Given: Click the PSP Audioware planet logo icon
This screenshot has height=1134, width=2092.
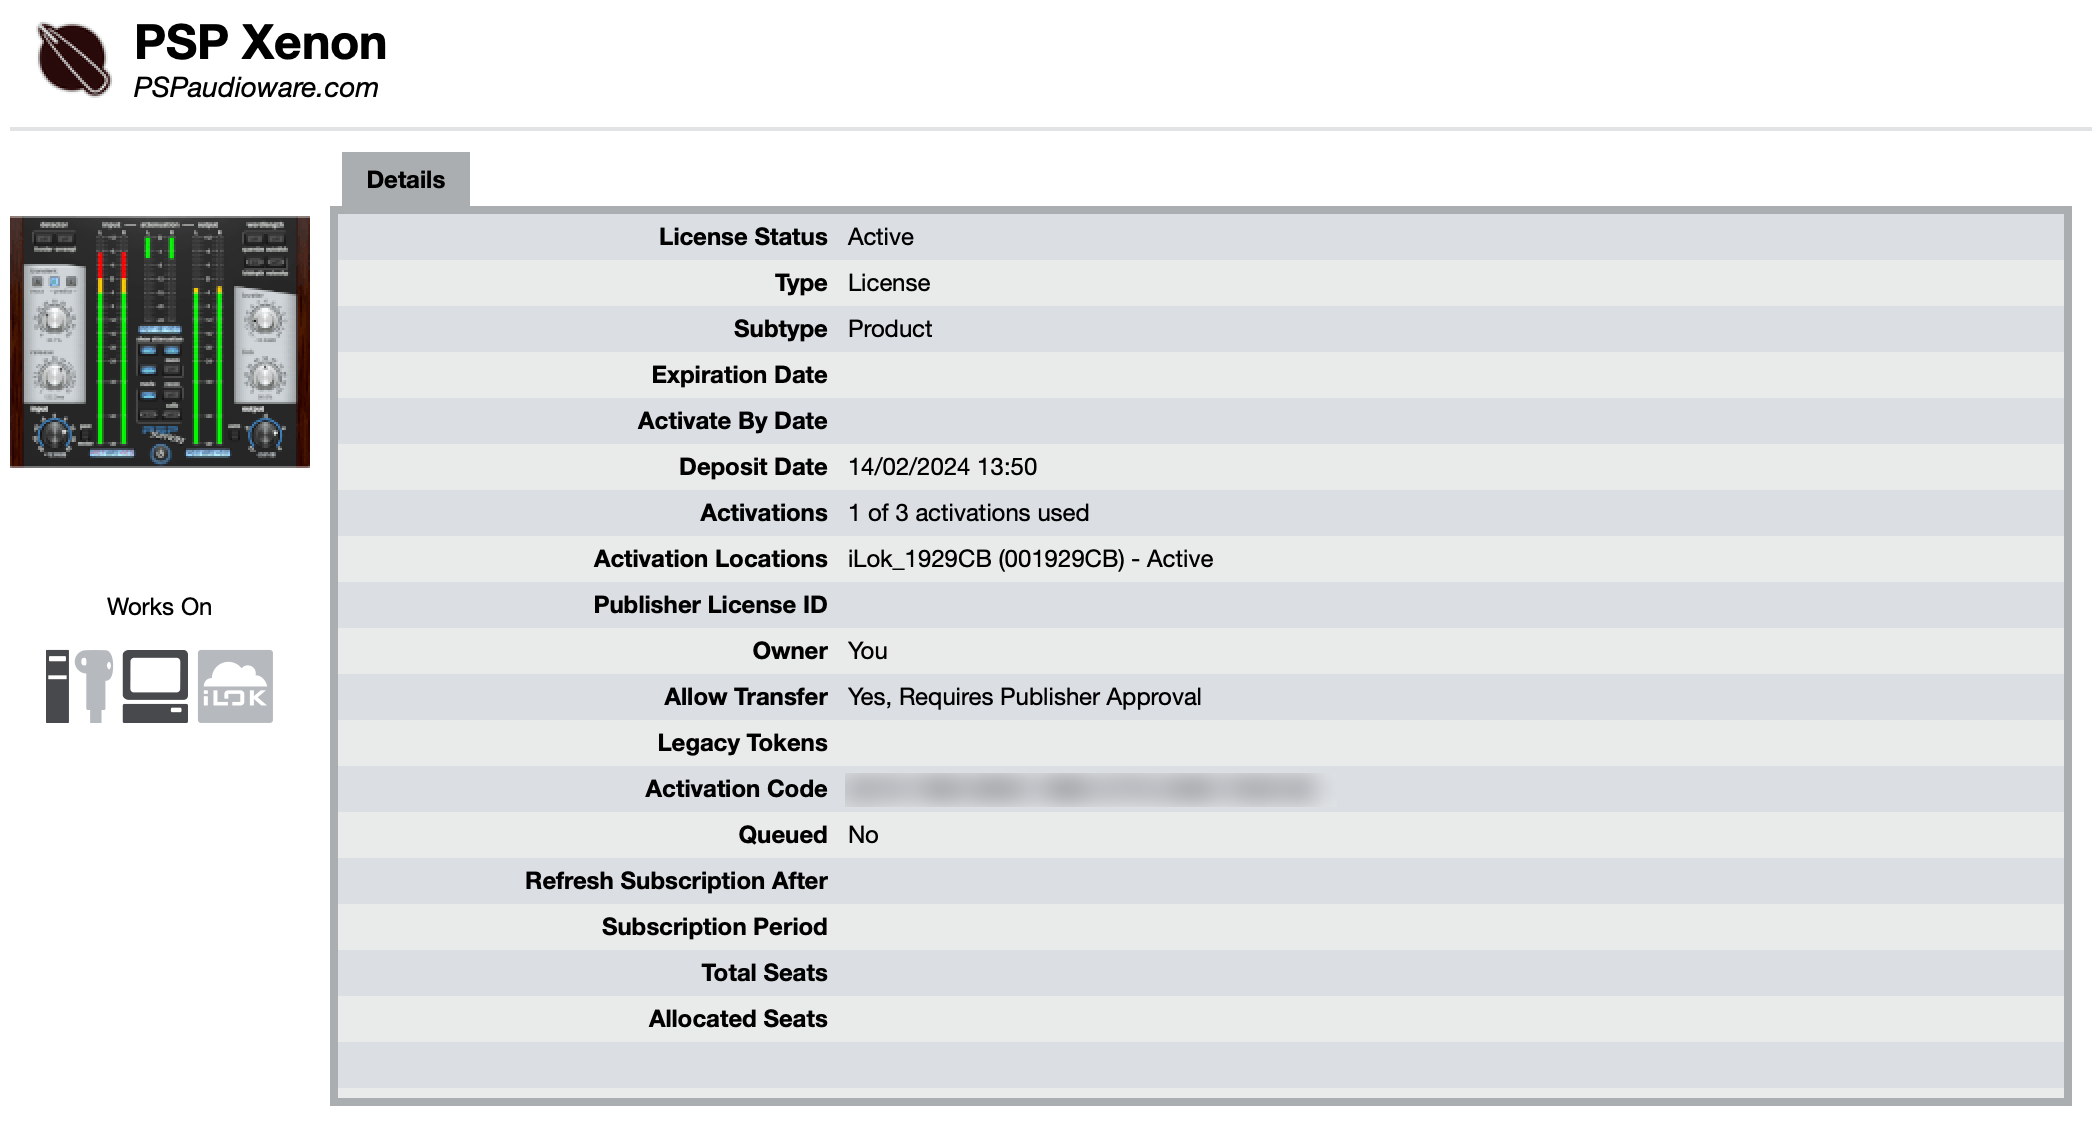Looking at the screenshot, I should (73, 59).
